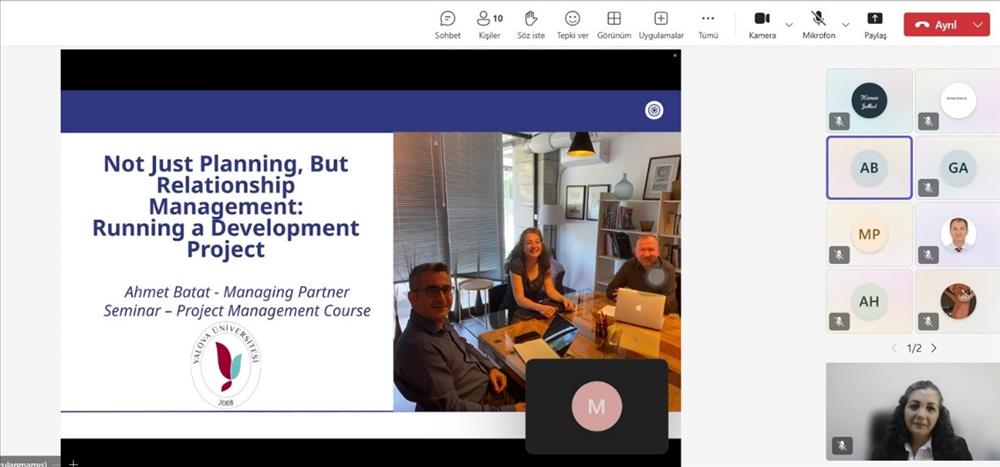This screenshot has height=467, width=1000.
Task: Expand the Kamera options arrow
Action: pyautogui.click(x=789, y=25)
